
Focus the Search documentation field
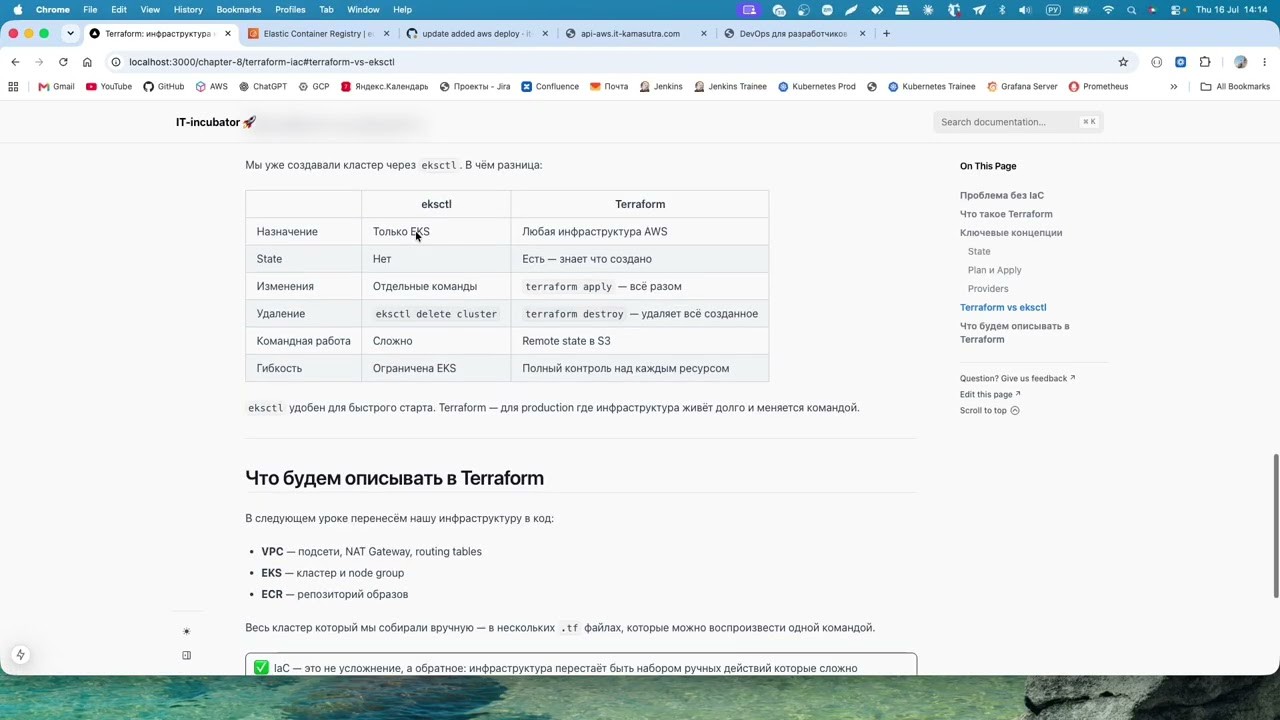point(1018,122)
